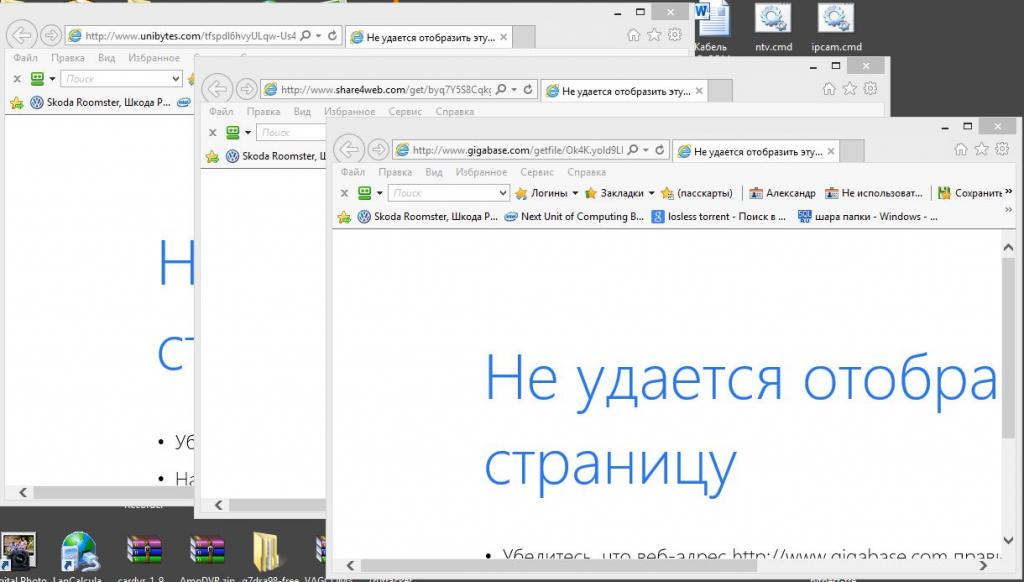1024x582 pixels.
Task: Open the Сервис menu in gigabase window
Action: (x=537, y=172)
